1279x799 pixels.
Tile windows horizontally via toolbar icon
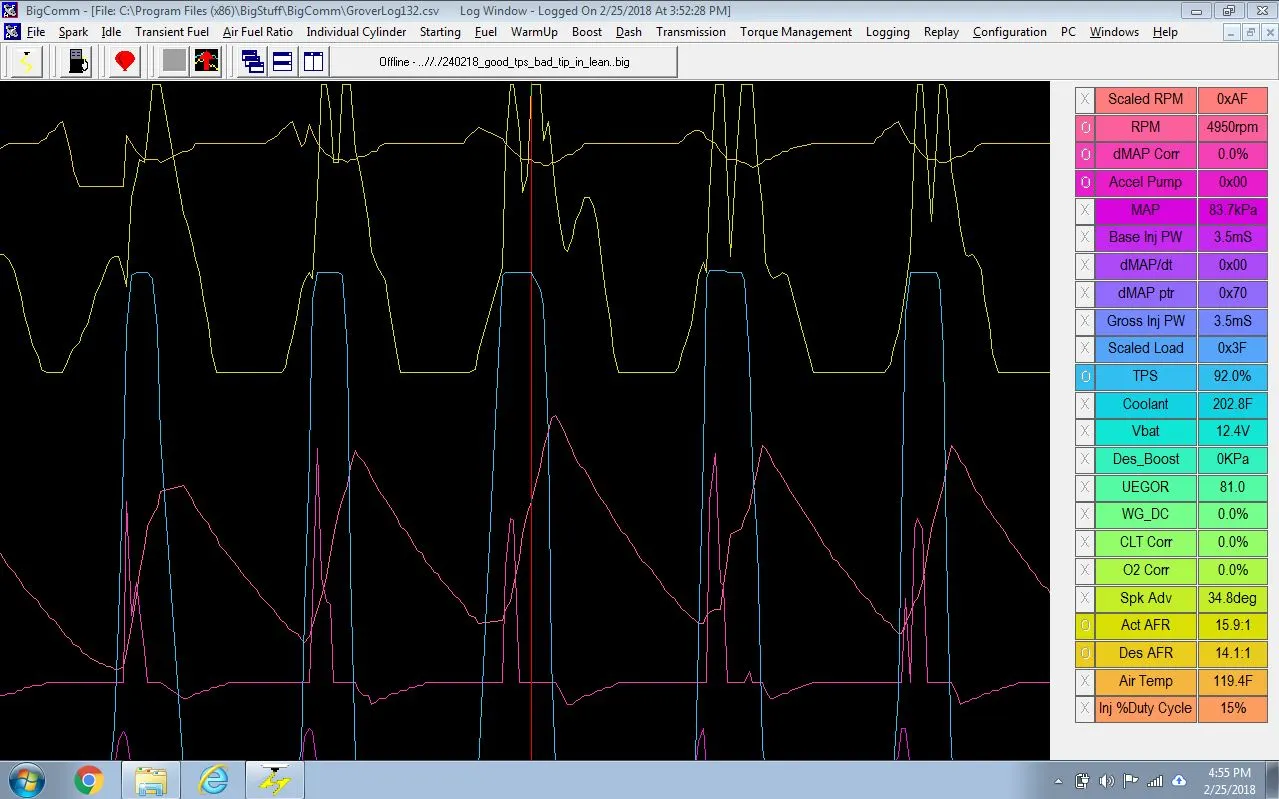pos(283,62)
